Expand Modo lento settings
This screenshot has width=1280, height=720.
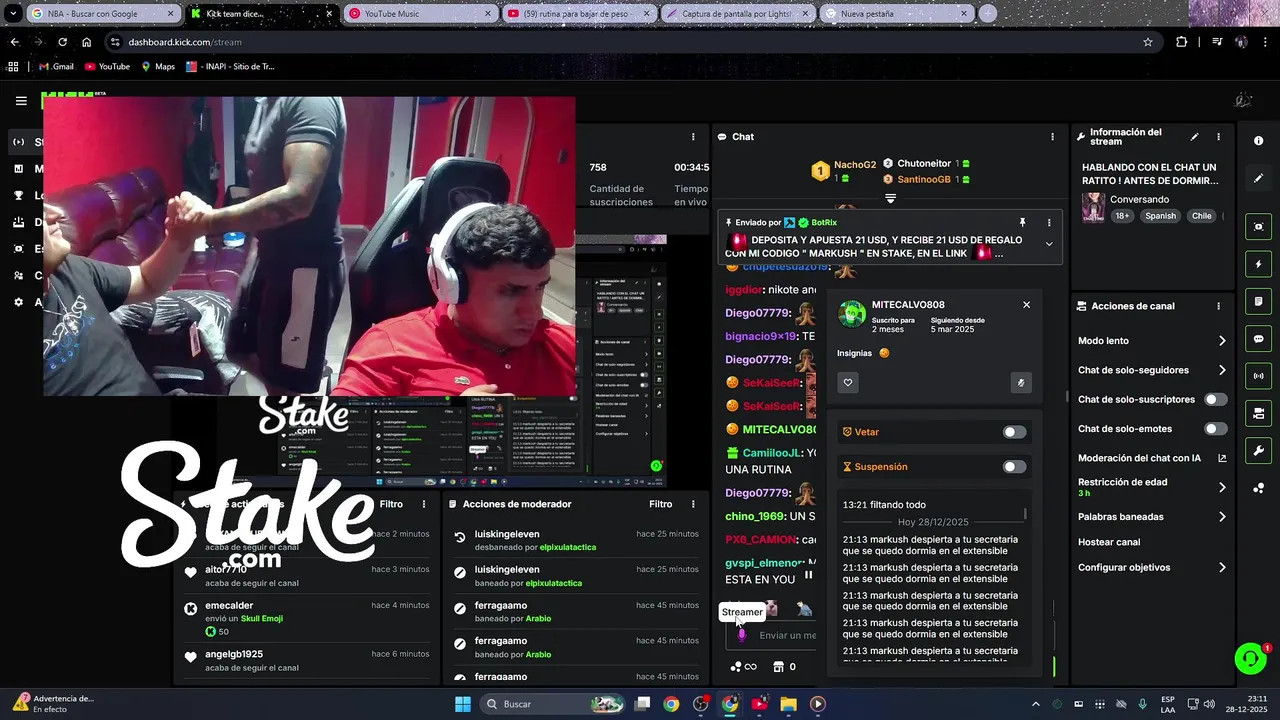(1222, 341)
